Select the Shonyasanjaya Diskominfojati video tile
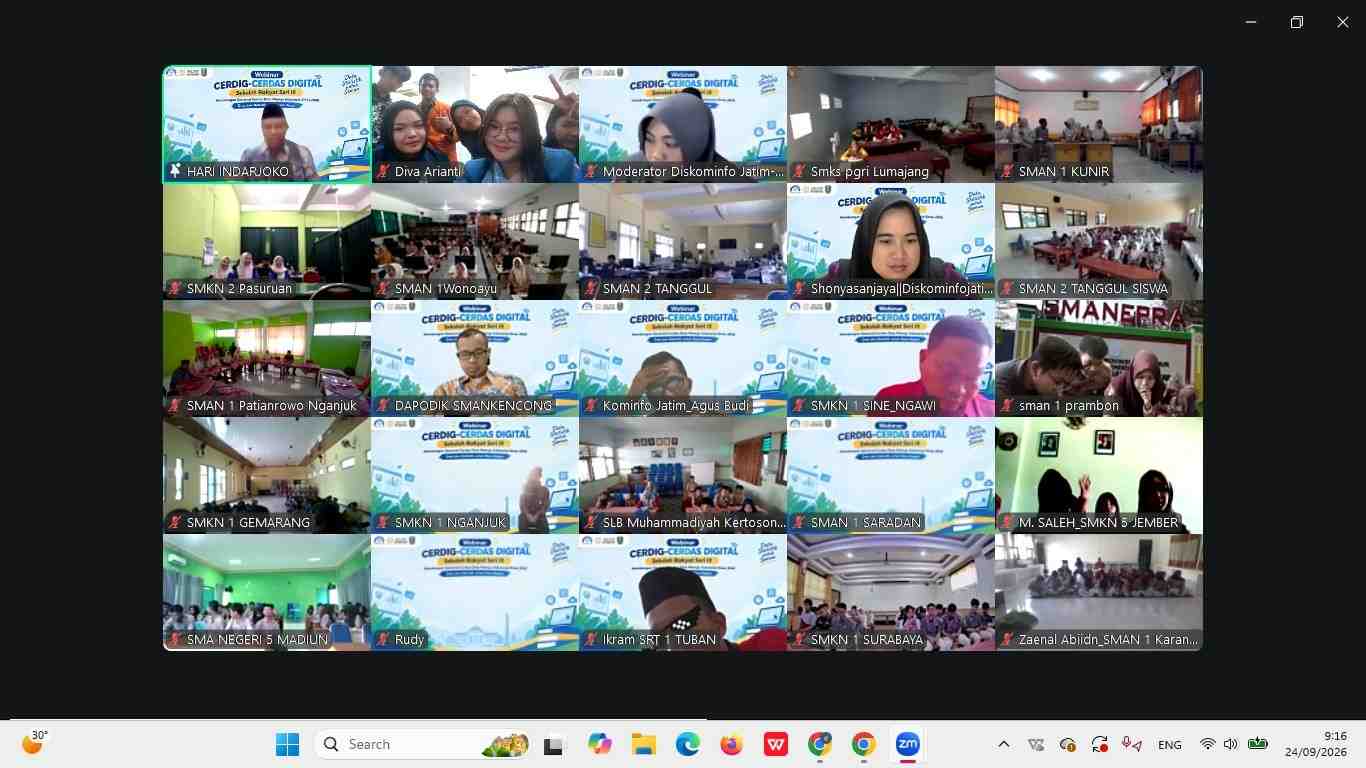 pos(891,241)
